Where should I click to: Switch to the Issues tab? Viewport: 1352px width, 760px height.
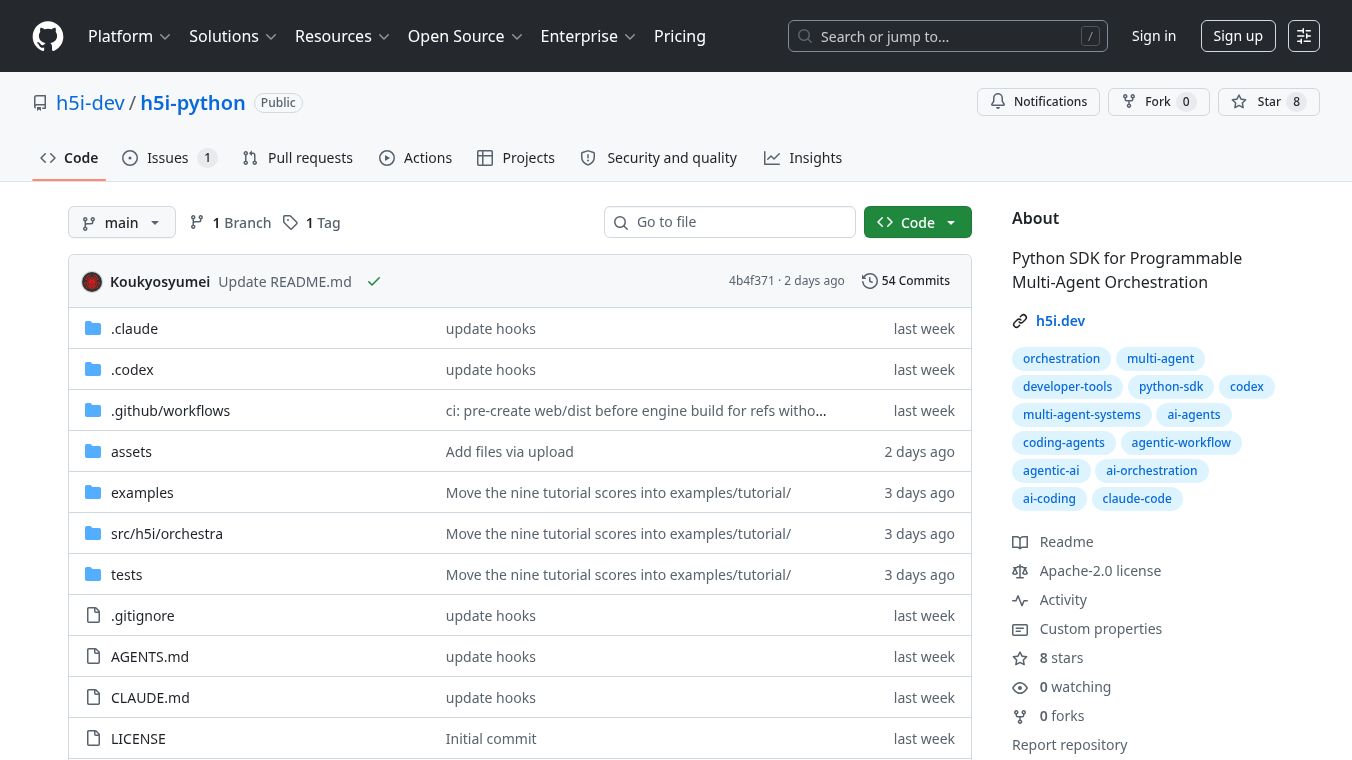pyautogui.click(x=169, y=158)
